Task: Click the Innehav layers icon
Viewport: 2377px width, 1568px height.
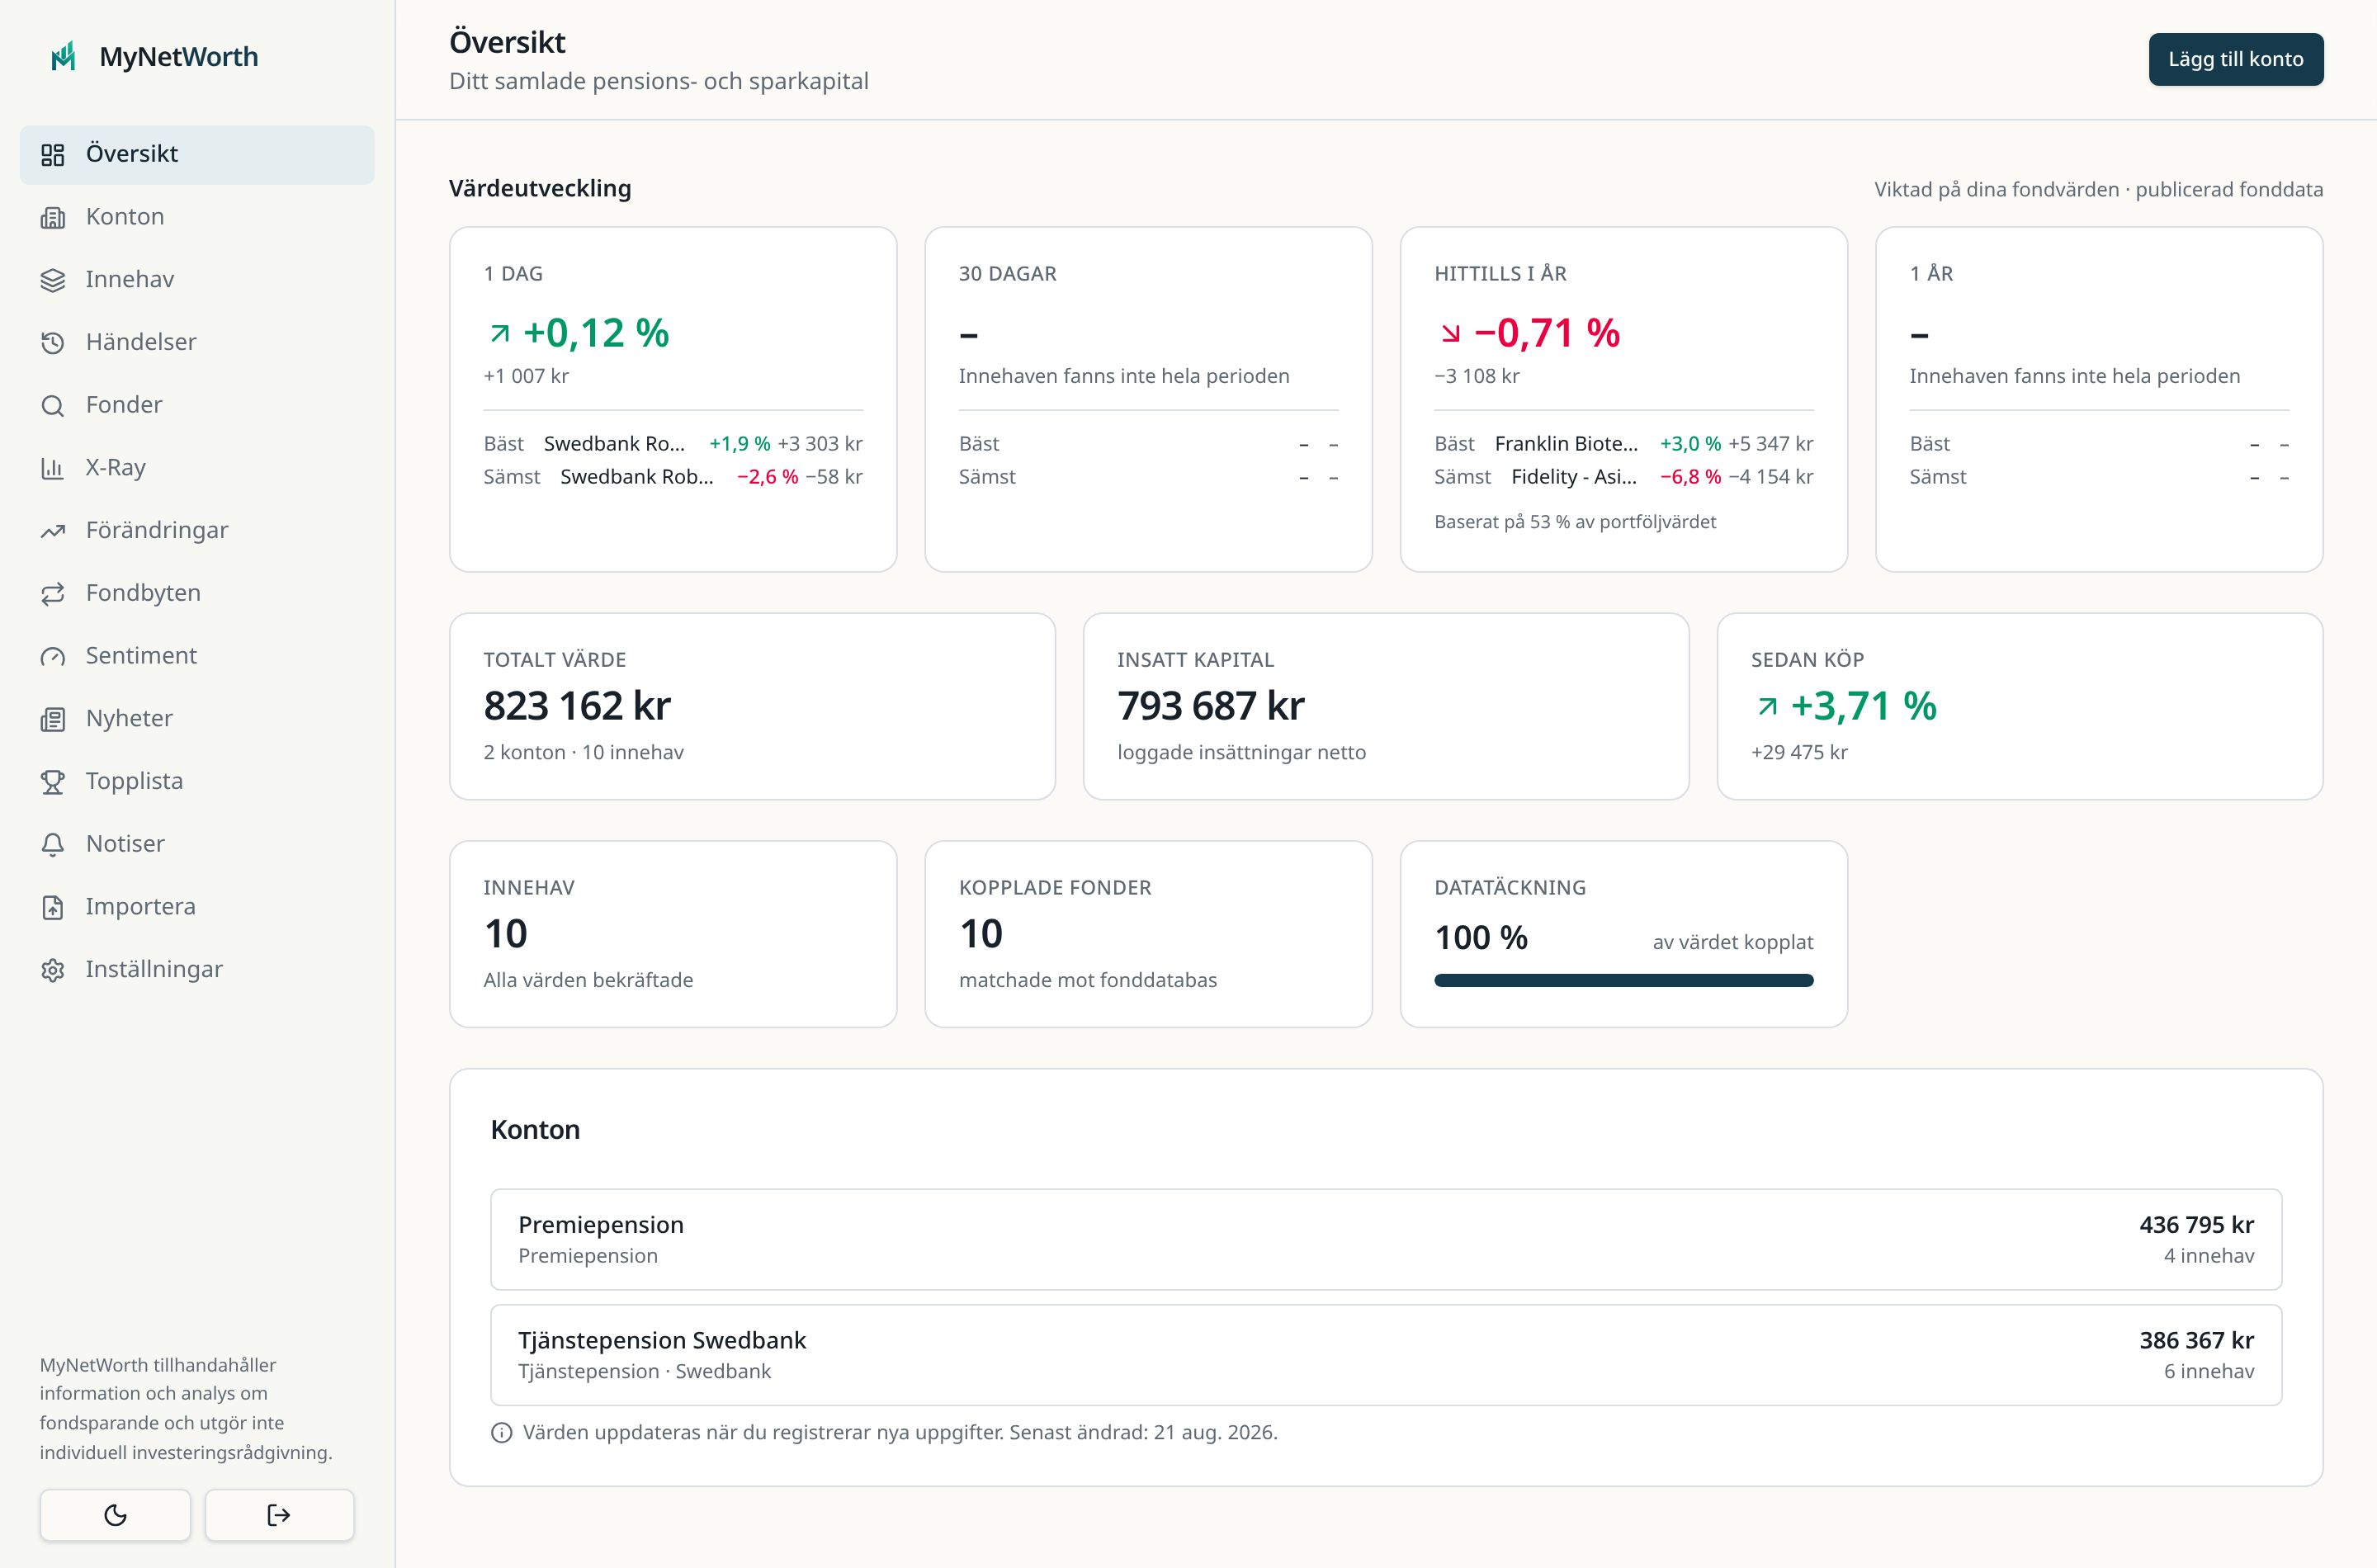Action: pyautogui.click(x=53, y=280)
